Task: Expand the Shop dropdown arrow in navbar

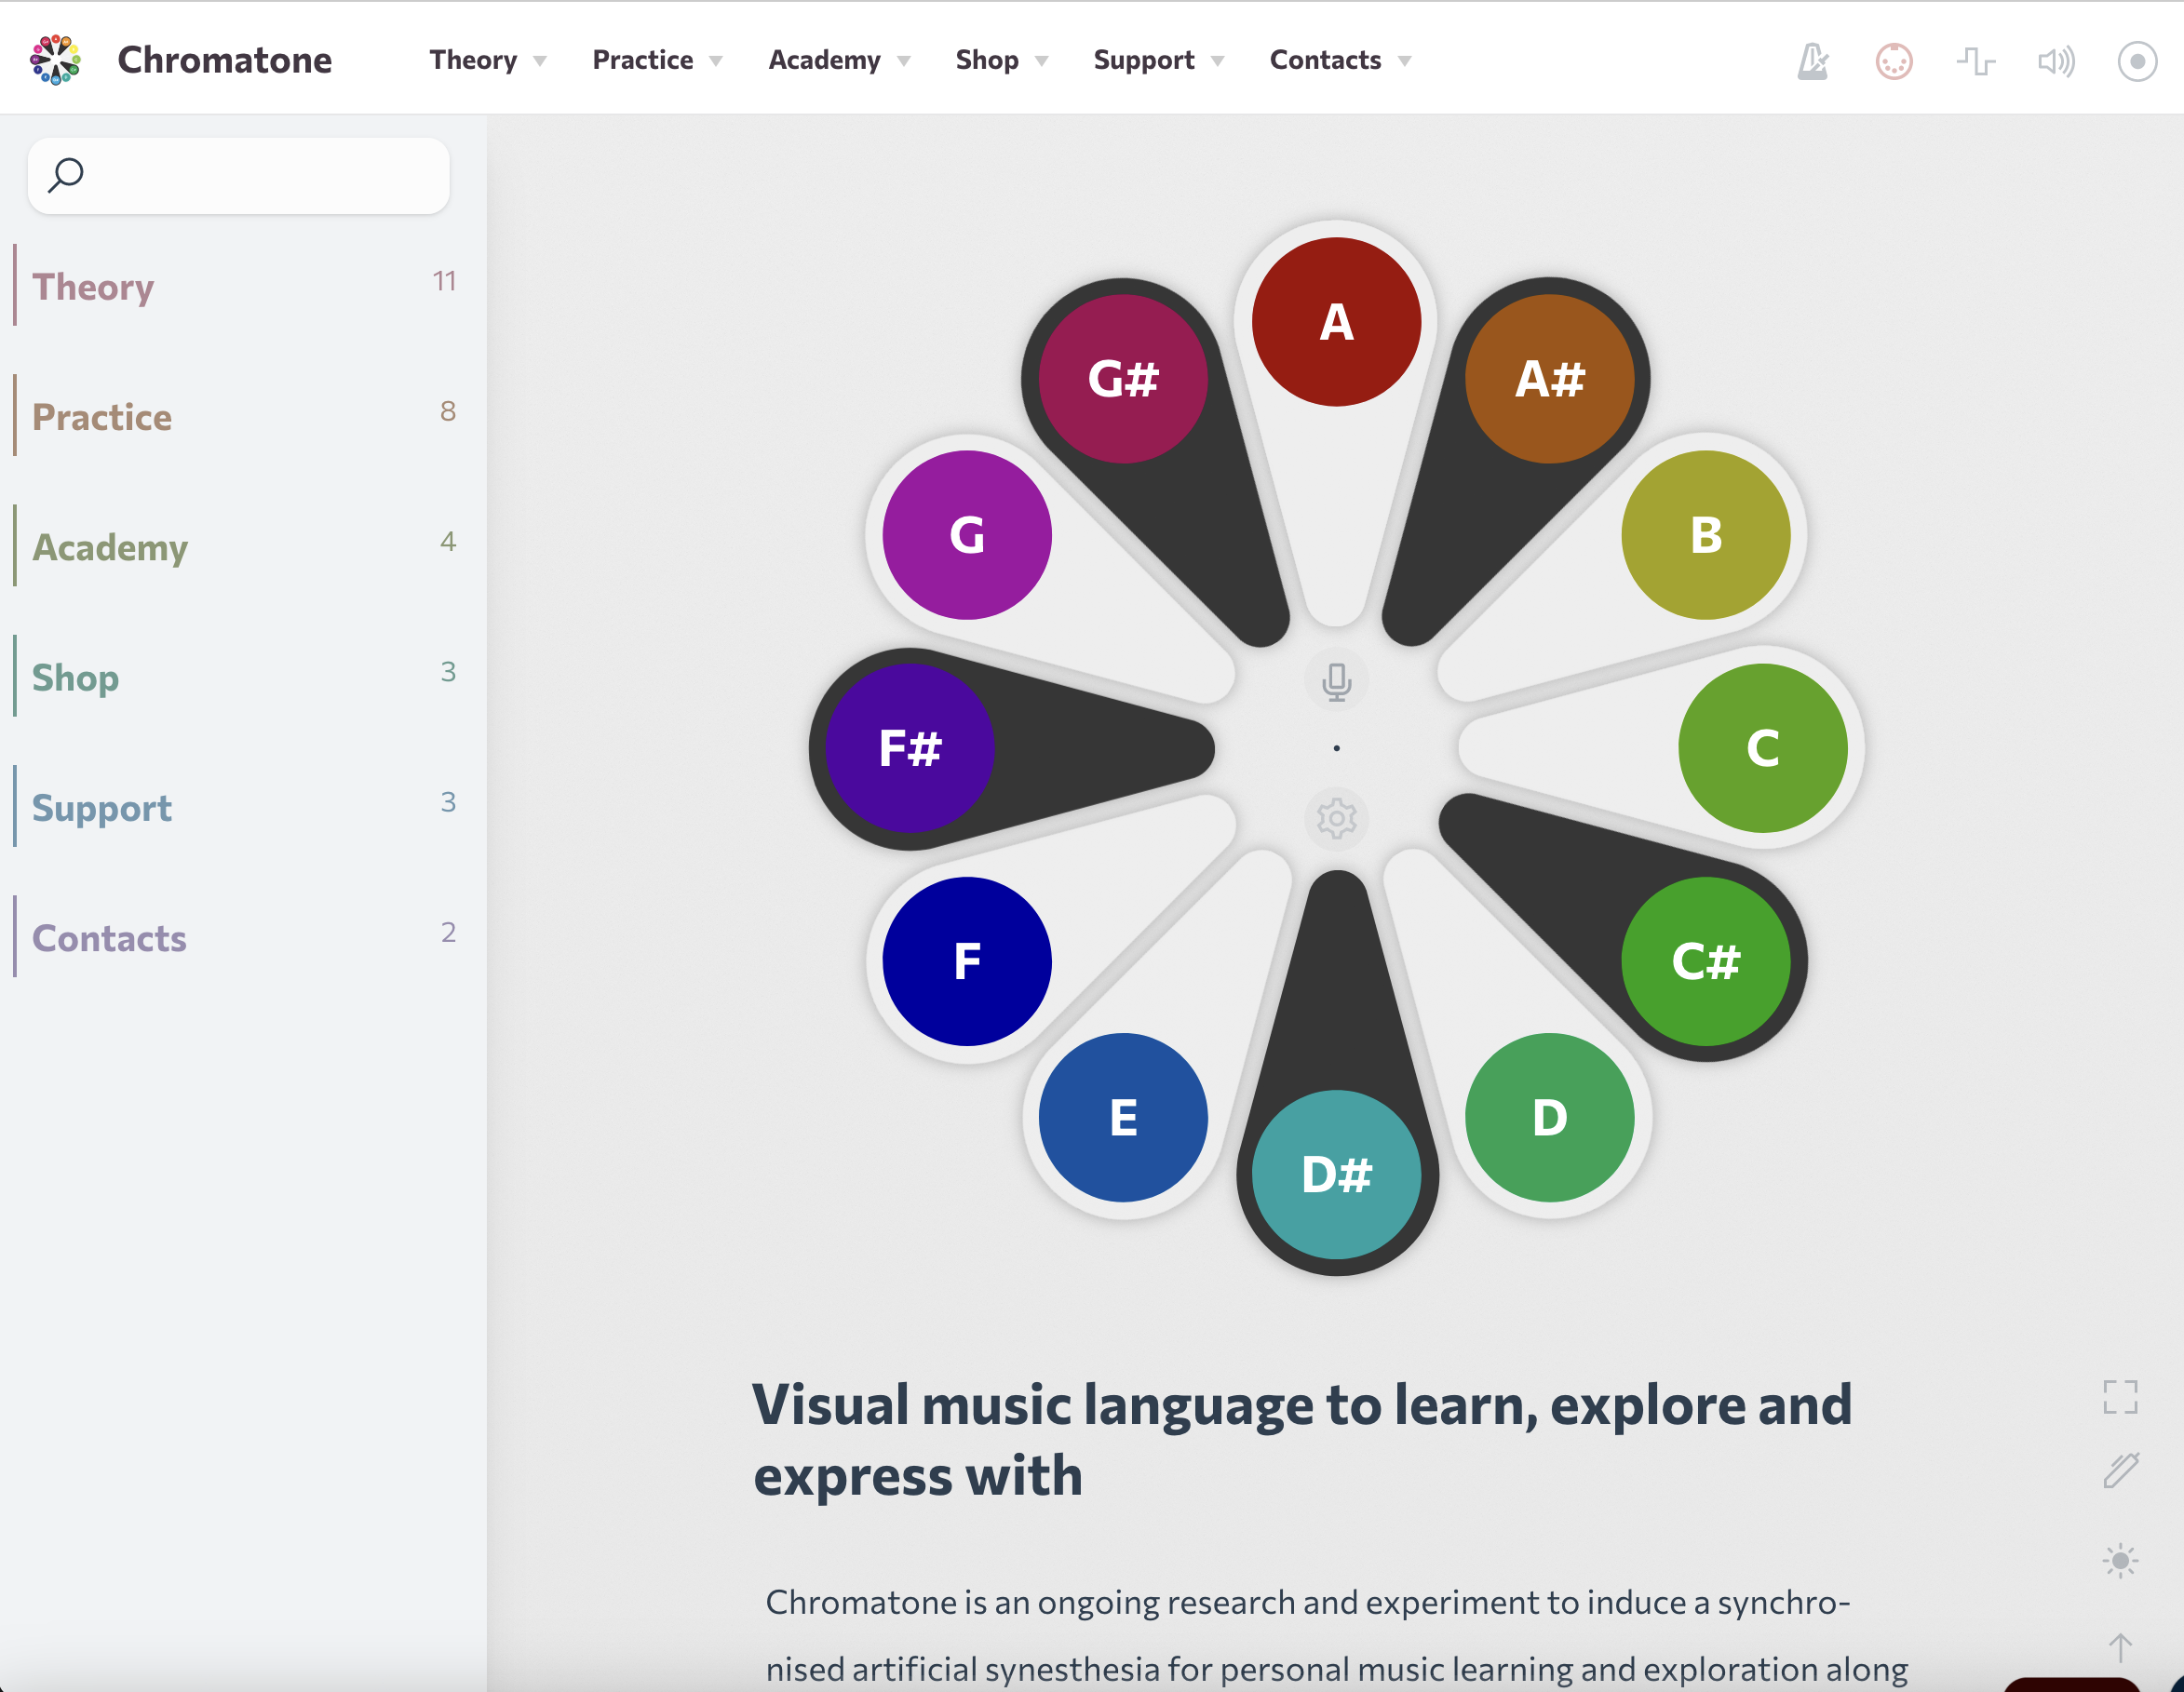Action: (x=1042, y=62)
